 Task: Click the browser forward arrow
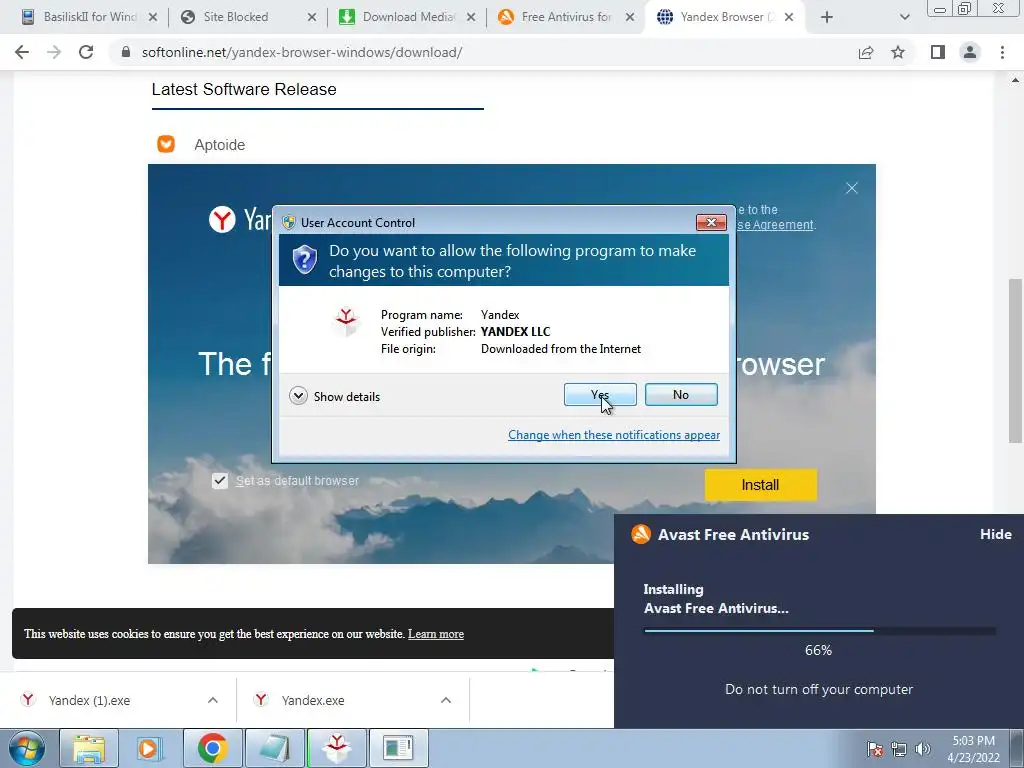(54, 52)
